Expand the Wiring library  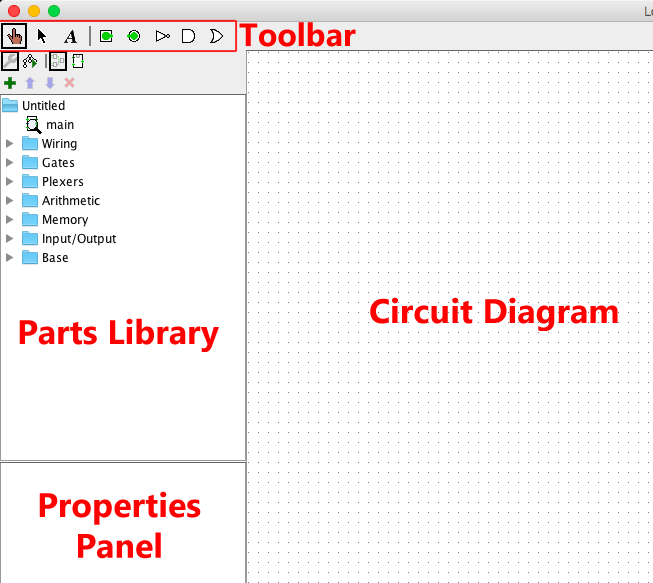point(10,144)
